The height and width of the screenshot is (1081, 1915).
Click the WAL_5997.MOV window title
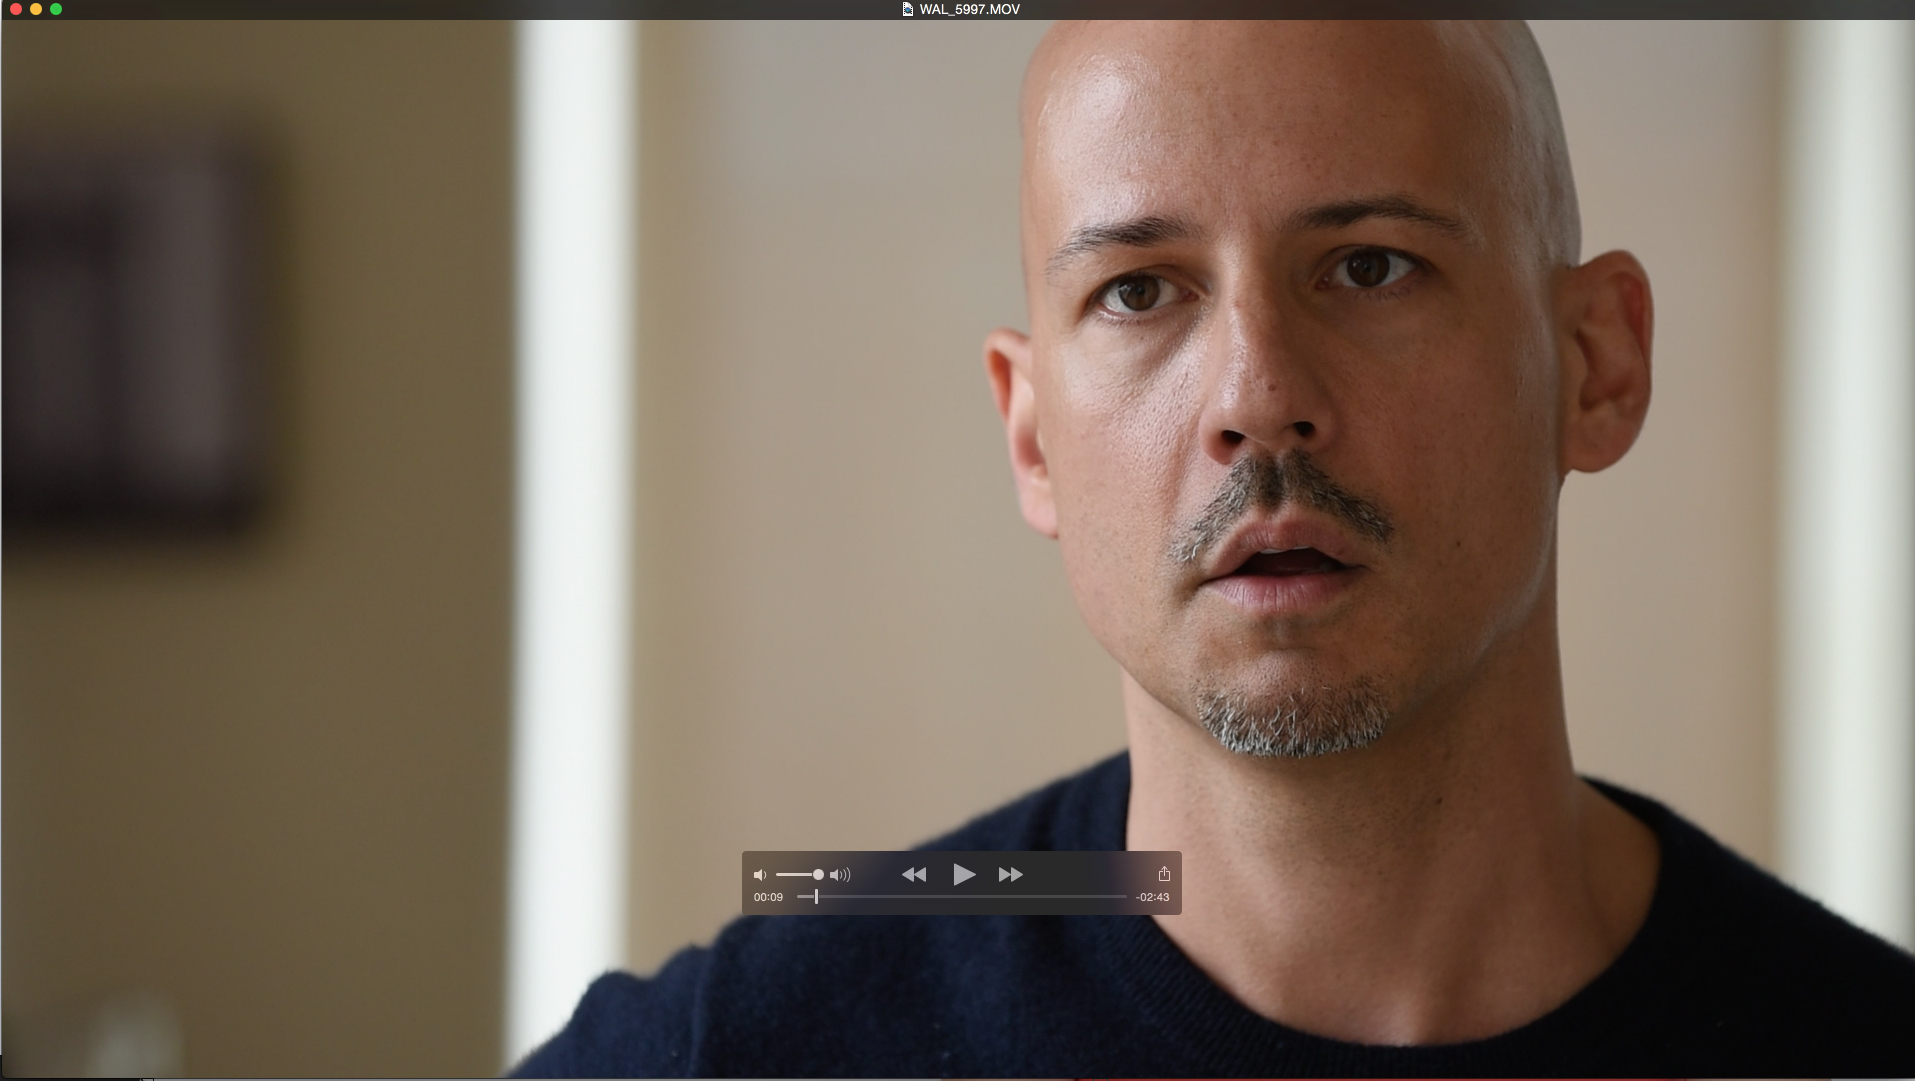coord(969,9)
